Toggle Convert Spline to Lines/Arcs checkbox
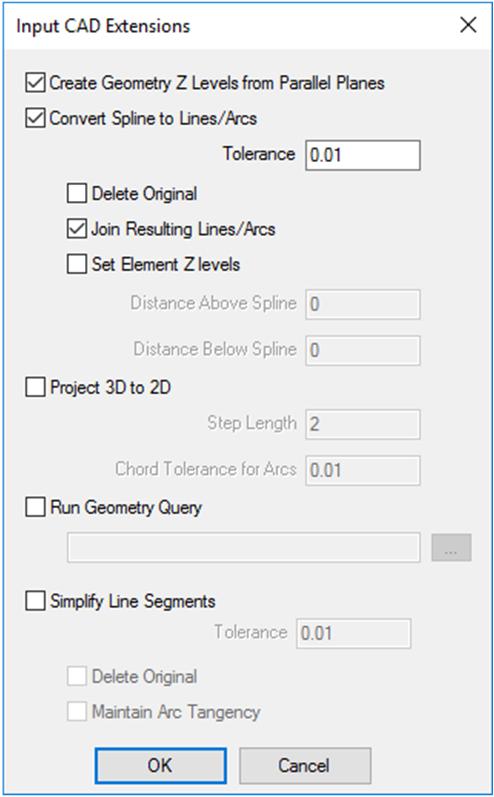This screenshot has height=797, width=494. point(35,118)
